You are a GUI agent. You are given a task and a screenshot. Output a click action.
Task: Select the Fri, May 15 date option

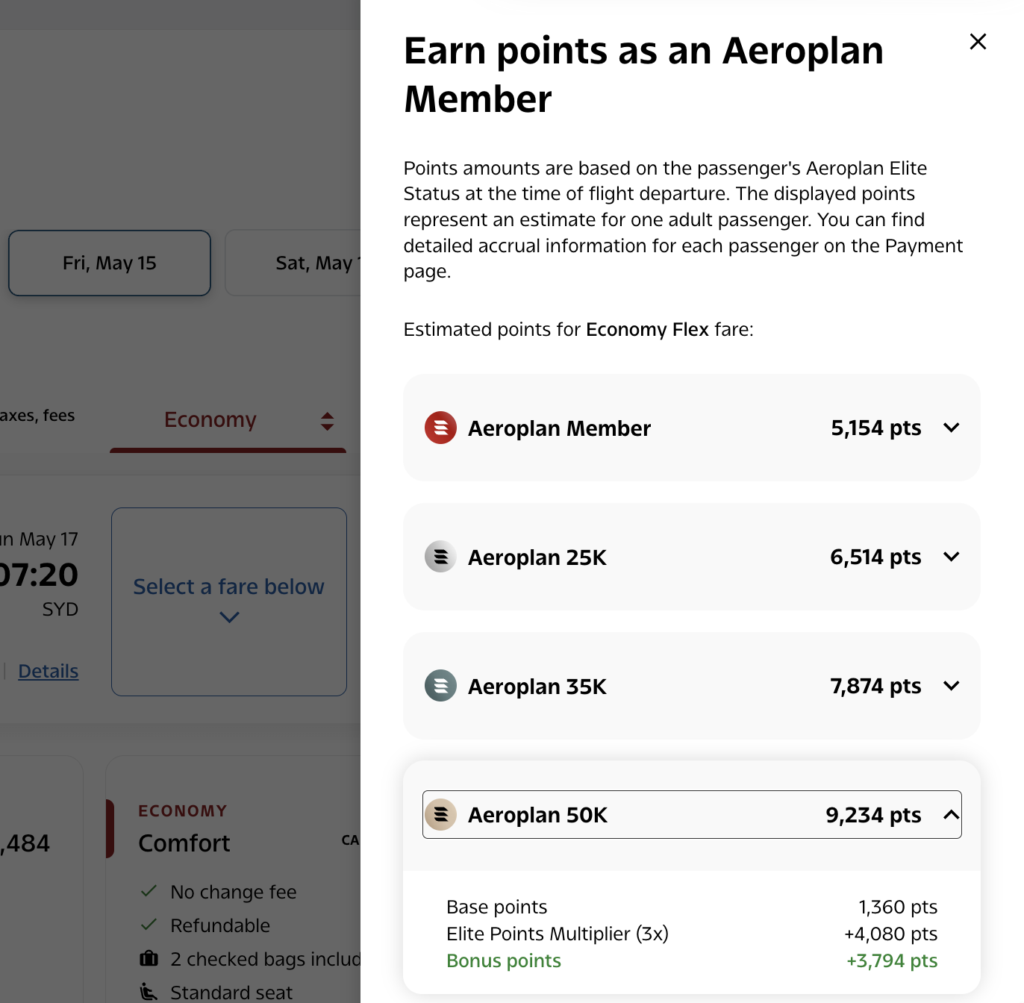coord(109,262)
